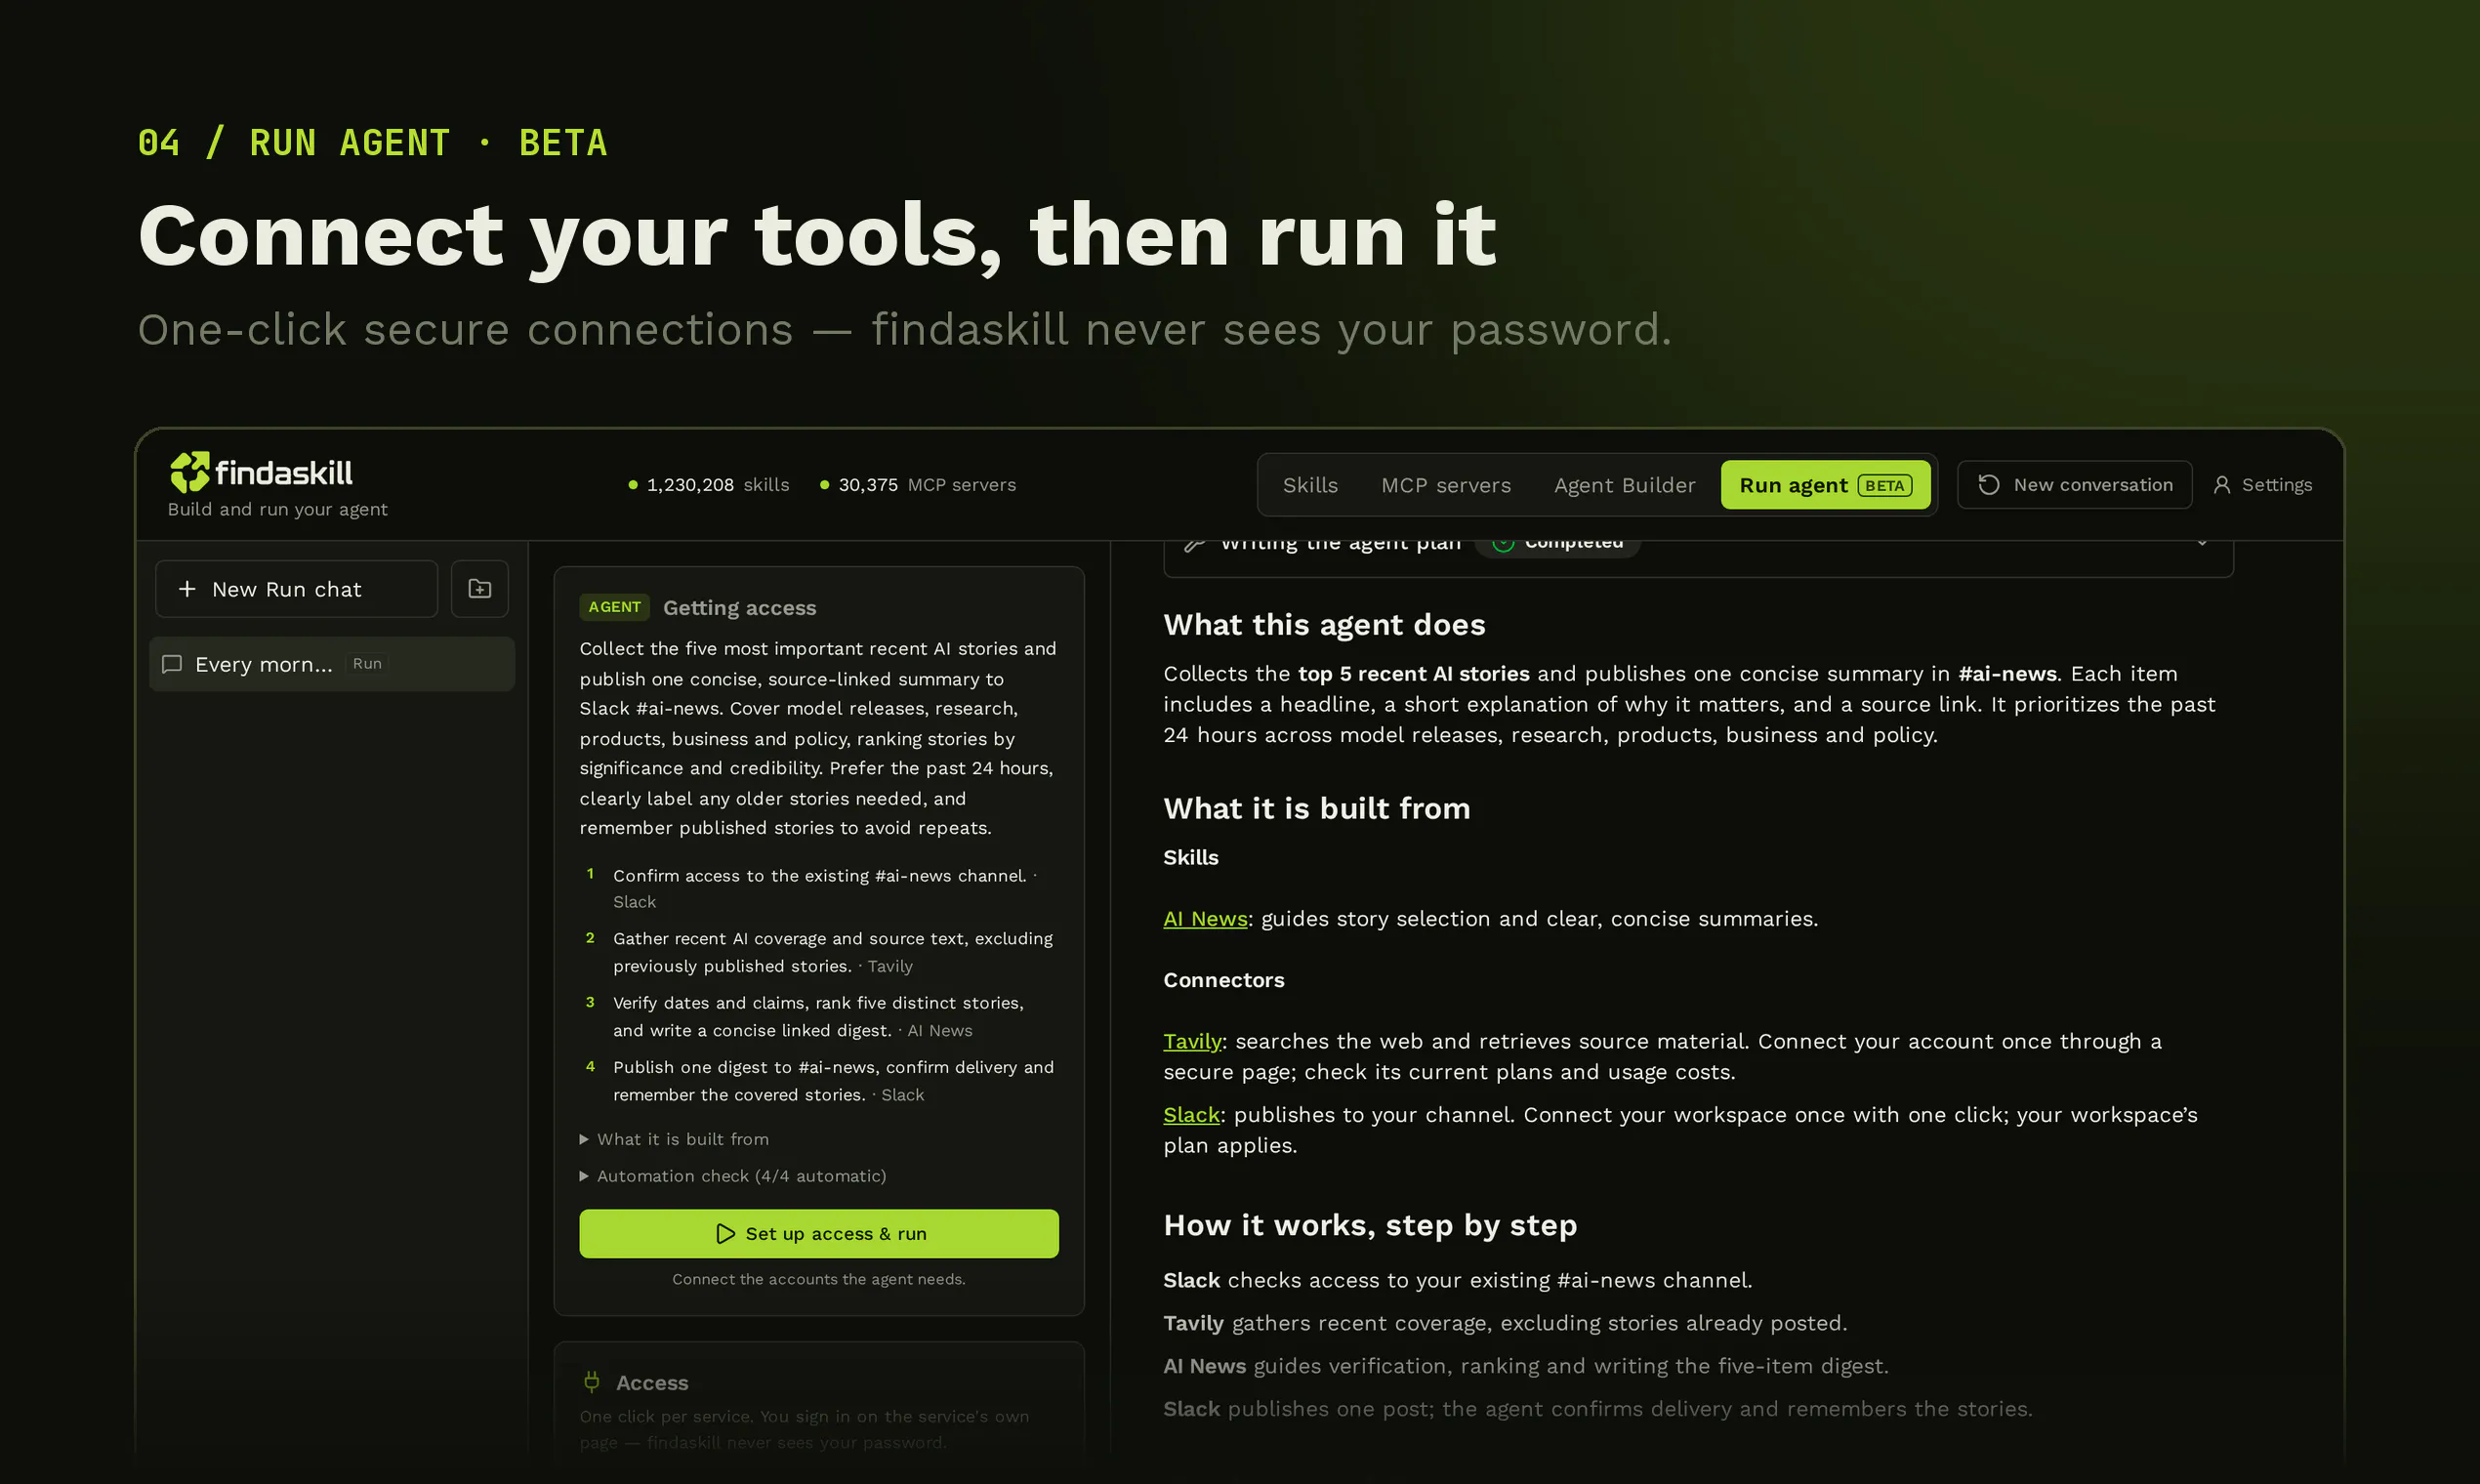
Task: Click the Set up access & run button
Action: tap(819, 1234)
